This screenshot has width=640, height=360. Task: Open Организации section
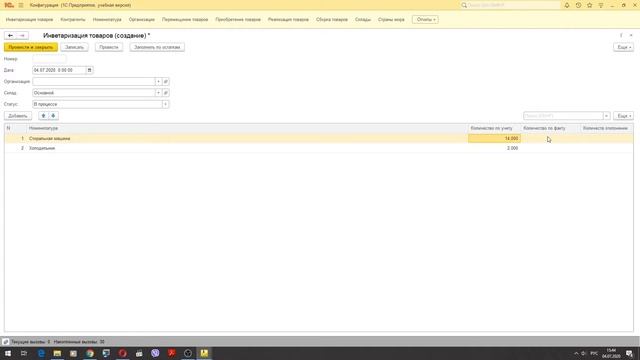[x=142, y=20]
